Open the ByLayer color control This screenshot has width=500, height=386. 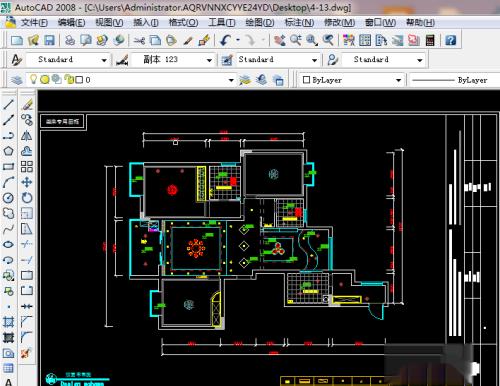[x=352, y=80]
